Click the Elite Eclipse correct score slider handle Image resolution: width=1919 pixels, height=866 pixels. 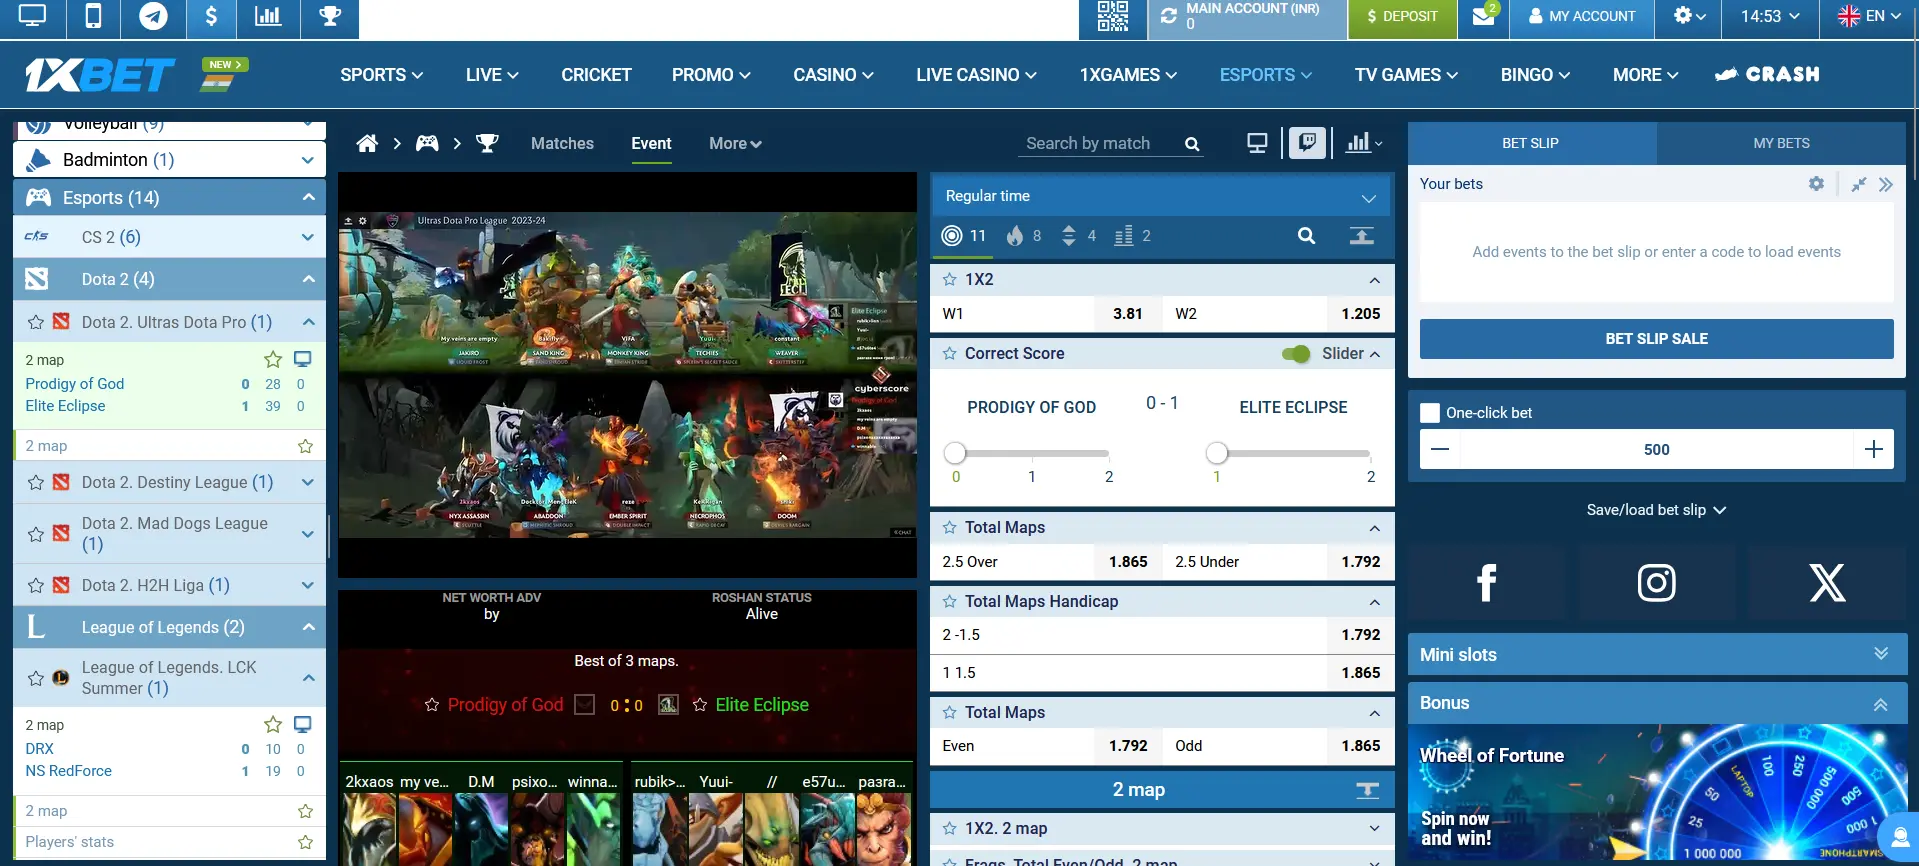[x=1216, y=453]
